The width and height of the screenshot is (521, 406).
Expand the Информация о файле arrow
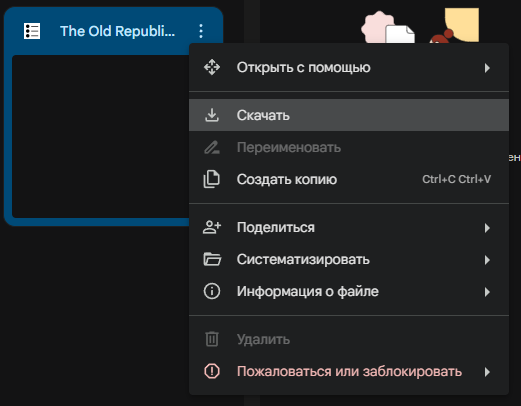coord(487,292)
